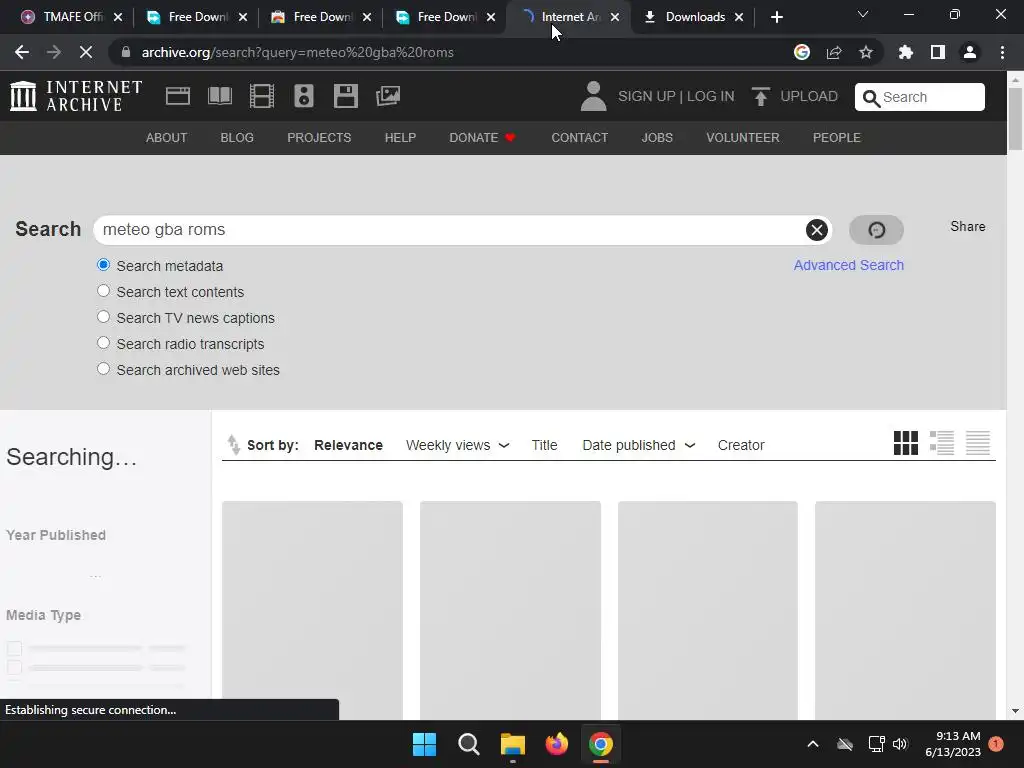Sort results by Creator
This screenshot has width=1024, height=768.
[x=741, y=445]
